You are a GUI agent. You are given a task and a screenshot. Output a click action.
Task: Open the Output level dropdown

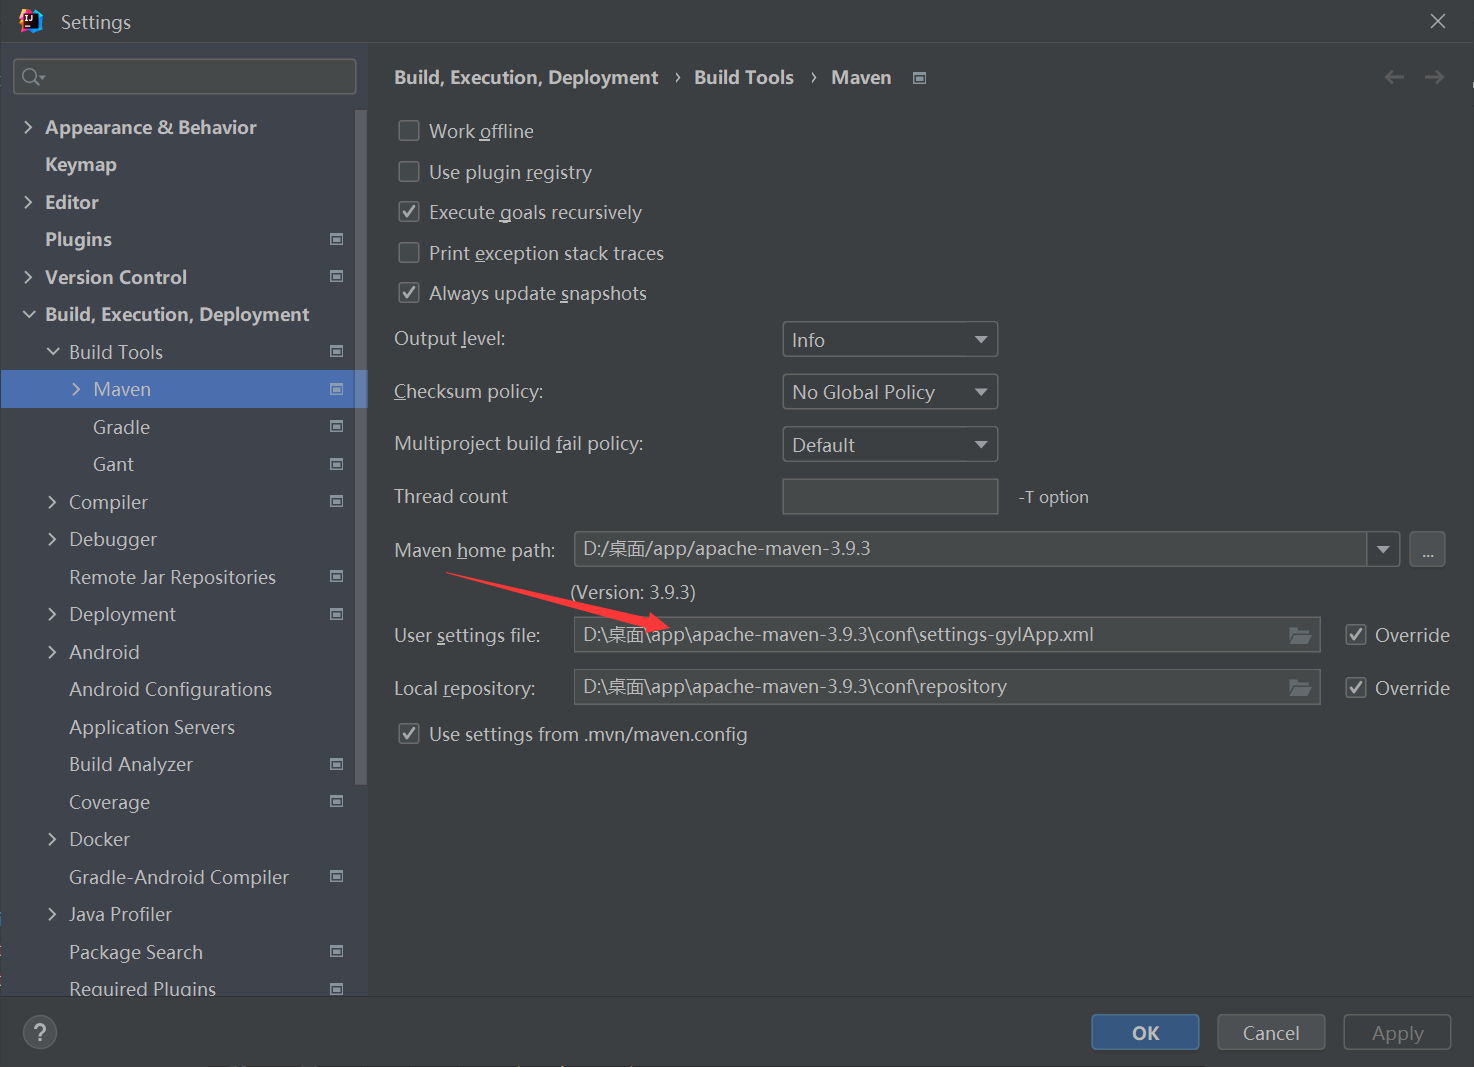tap(890, 340)
